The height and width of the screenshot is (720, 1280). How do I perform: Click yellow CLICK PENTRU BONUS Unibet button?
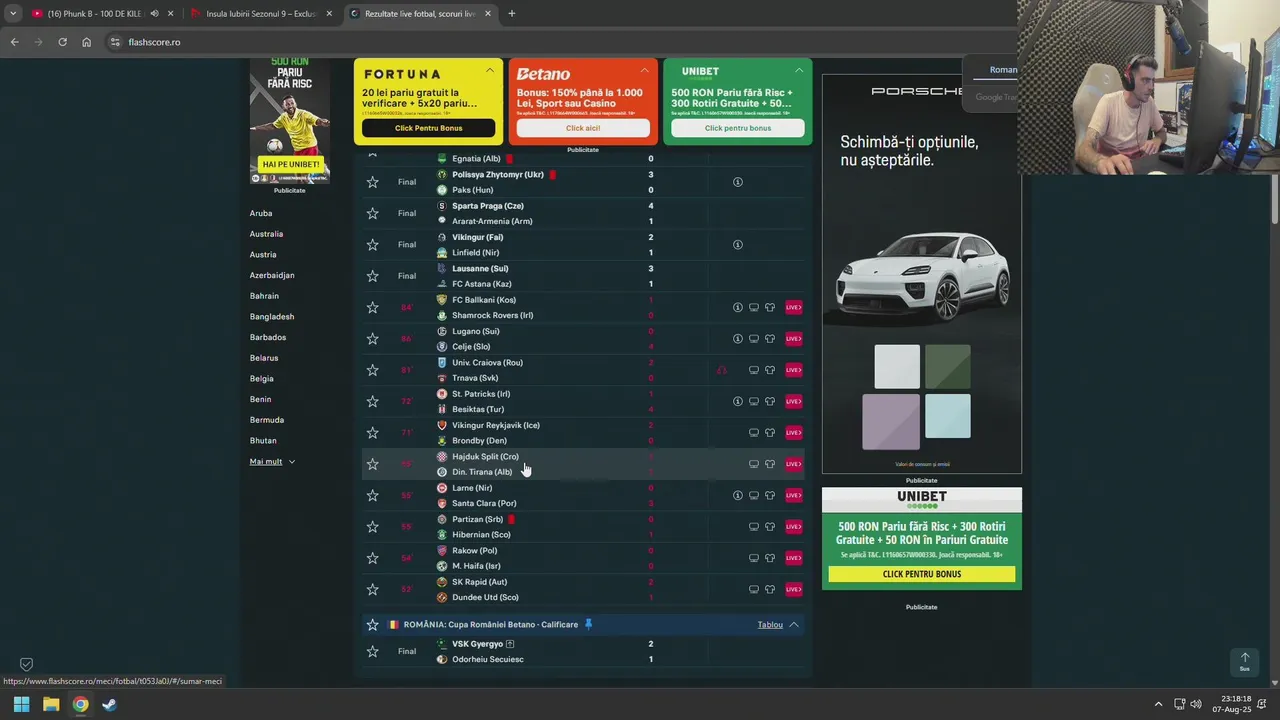tap(921, 574)
